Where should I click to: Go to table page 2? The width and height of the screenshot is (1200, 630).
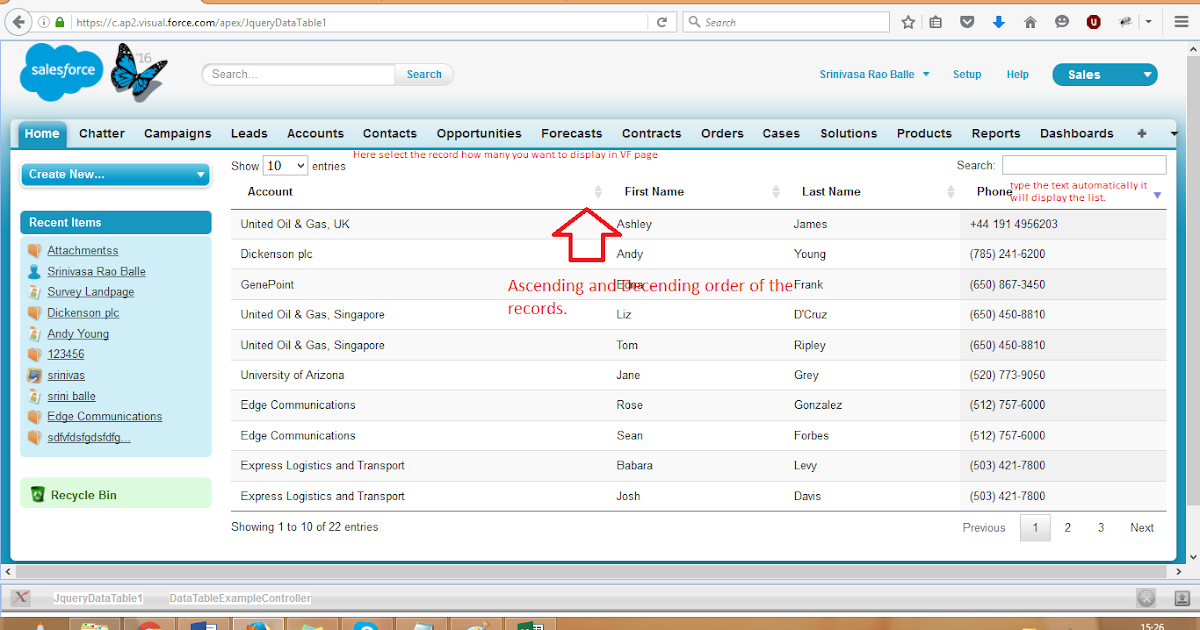tap(1068, 527)
